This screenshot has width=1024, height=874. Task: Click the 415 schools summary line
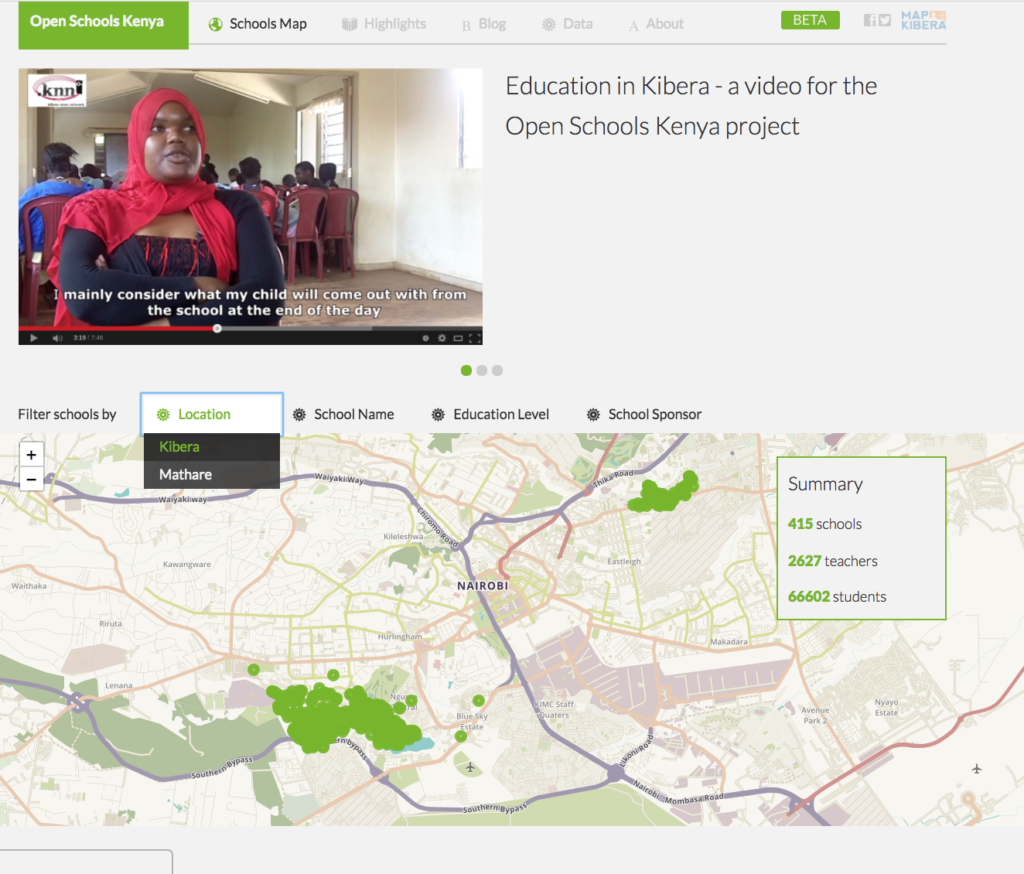coord(824,524)
